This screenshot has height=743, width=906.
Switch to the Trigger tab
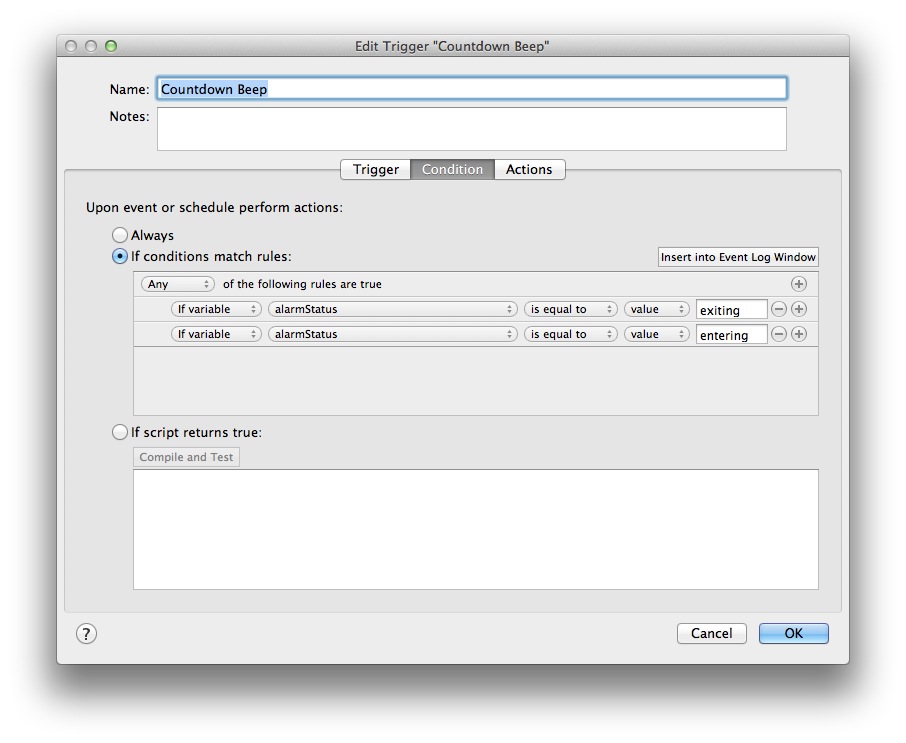coord(376,169)
